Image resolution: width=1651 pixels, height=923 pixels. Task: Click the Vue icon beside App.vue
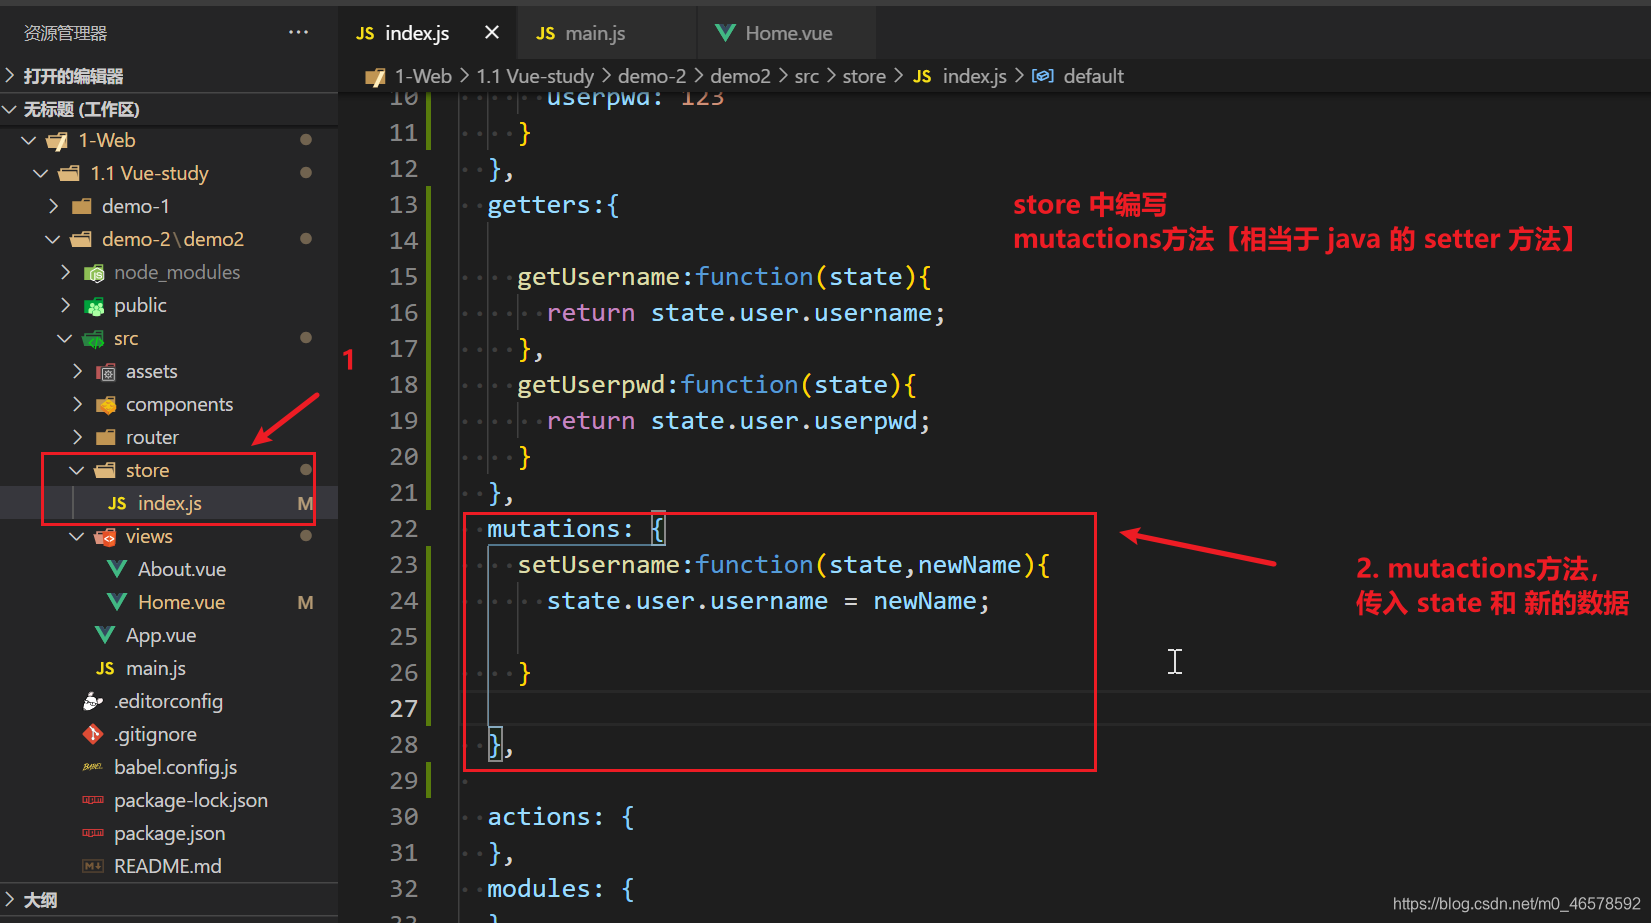click(x=105, y=636)
